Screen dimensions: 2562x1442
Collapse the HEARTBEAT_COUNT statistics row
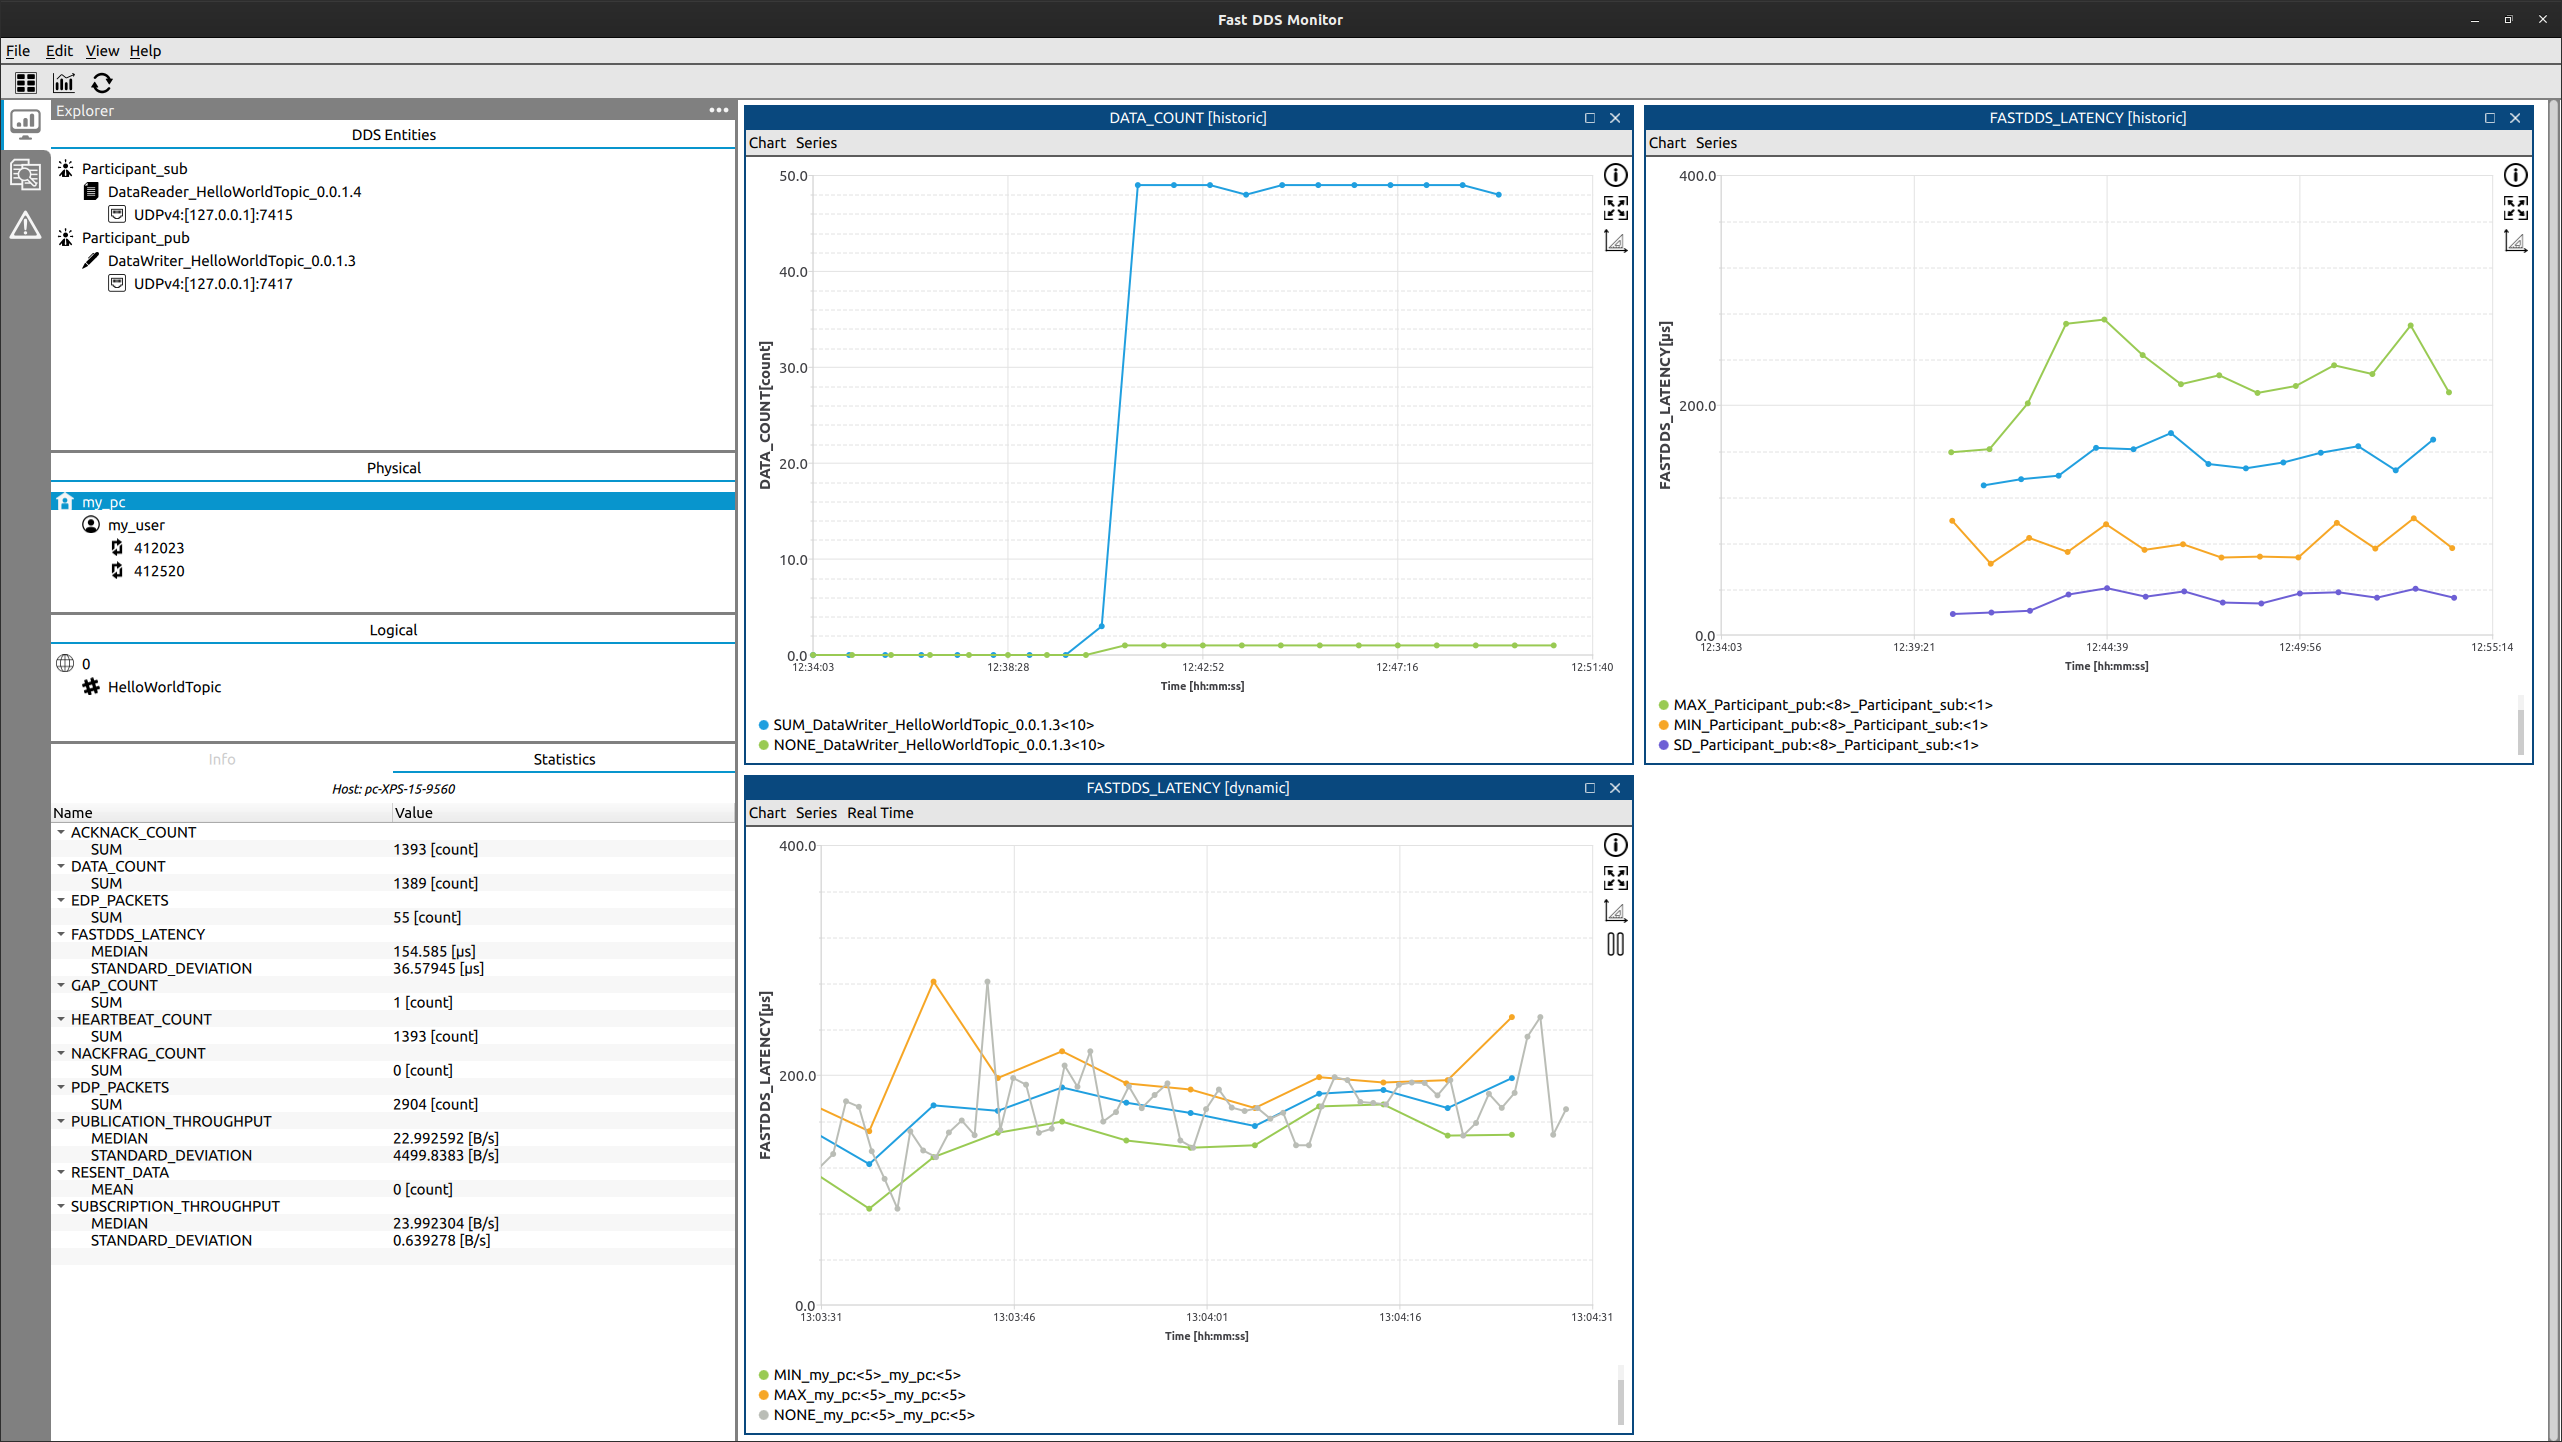tap(61, 1019)
